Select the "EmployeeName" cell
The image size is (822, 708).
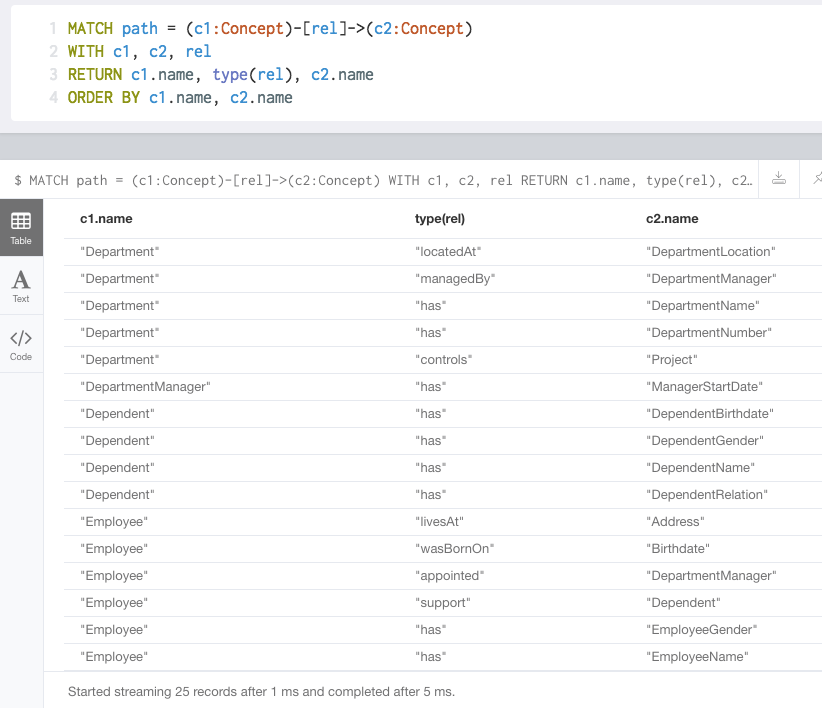[697, 657]
